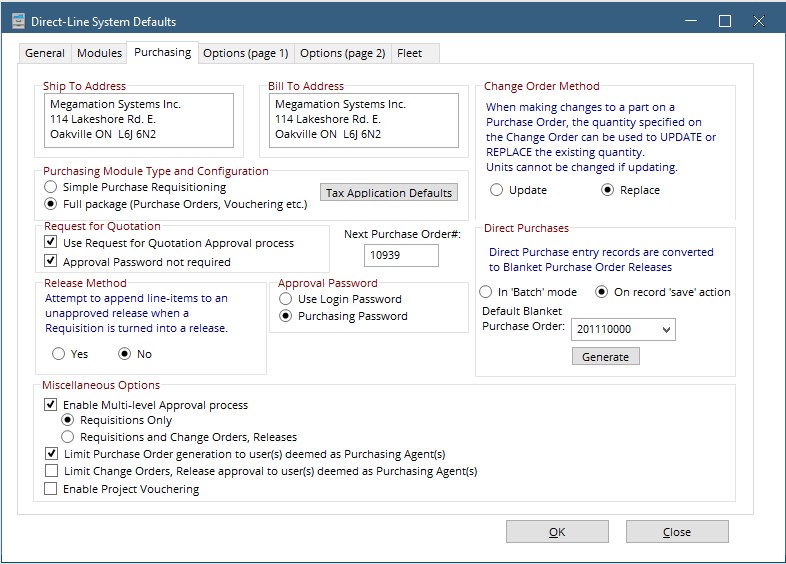Open the Options (page 1) tab
The height and width of the screenshot is (564, 786).
coord(245,53)
